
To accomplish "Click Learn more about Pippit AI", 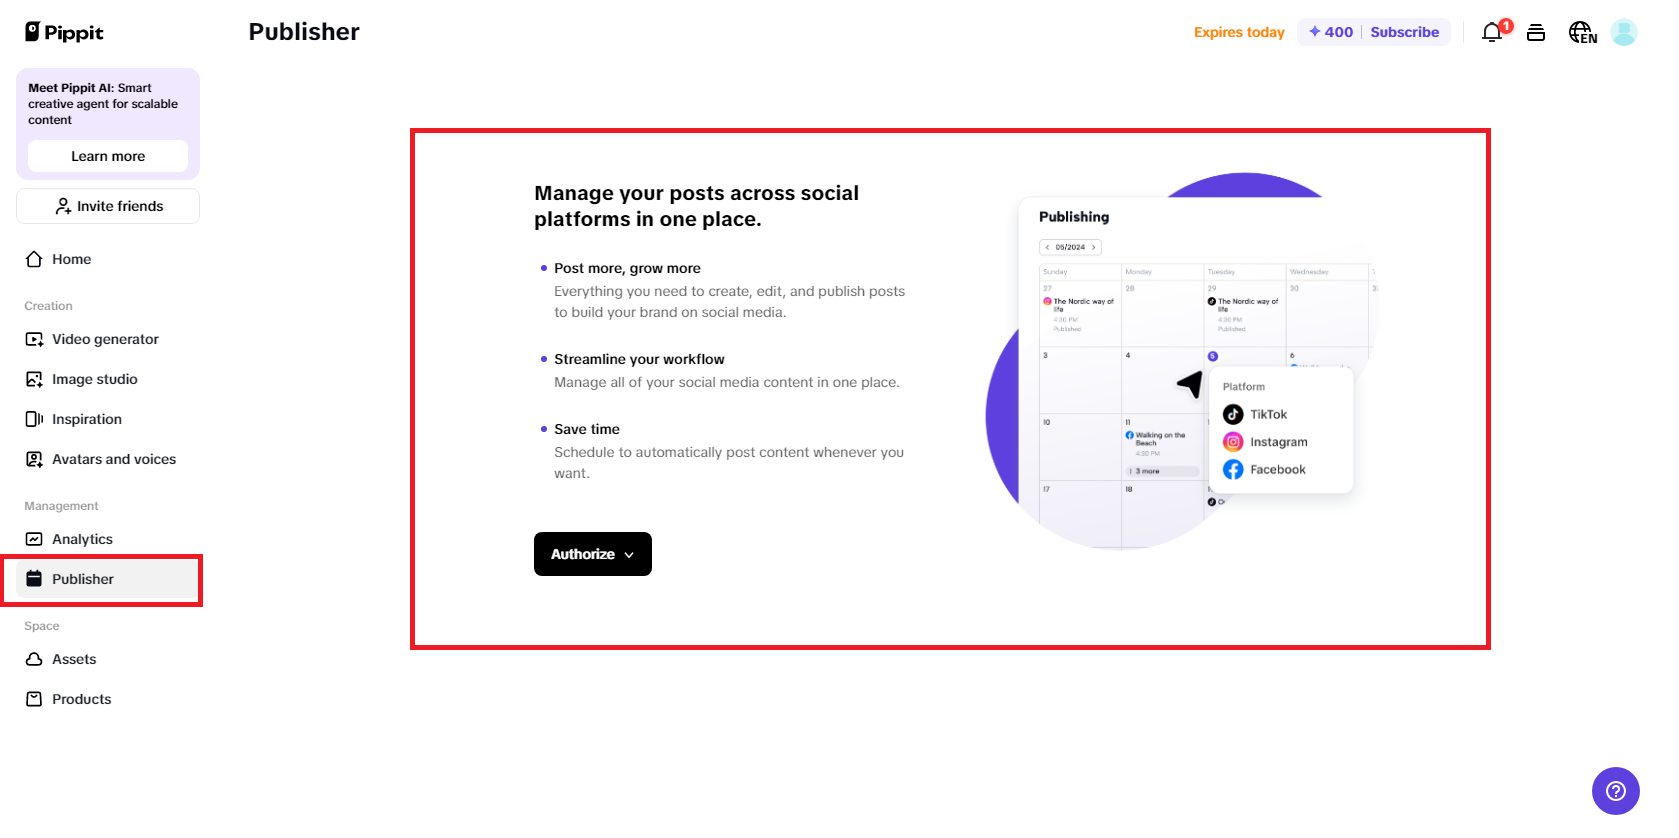I will point(107,156).
